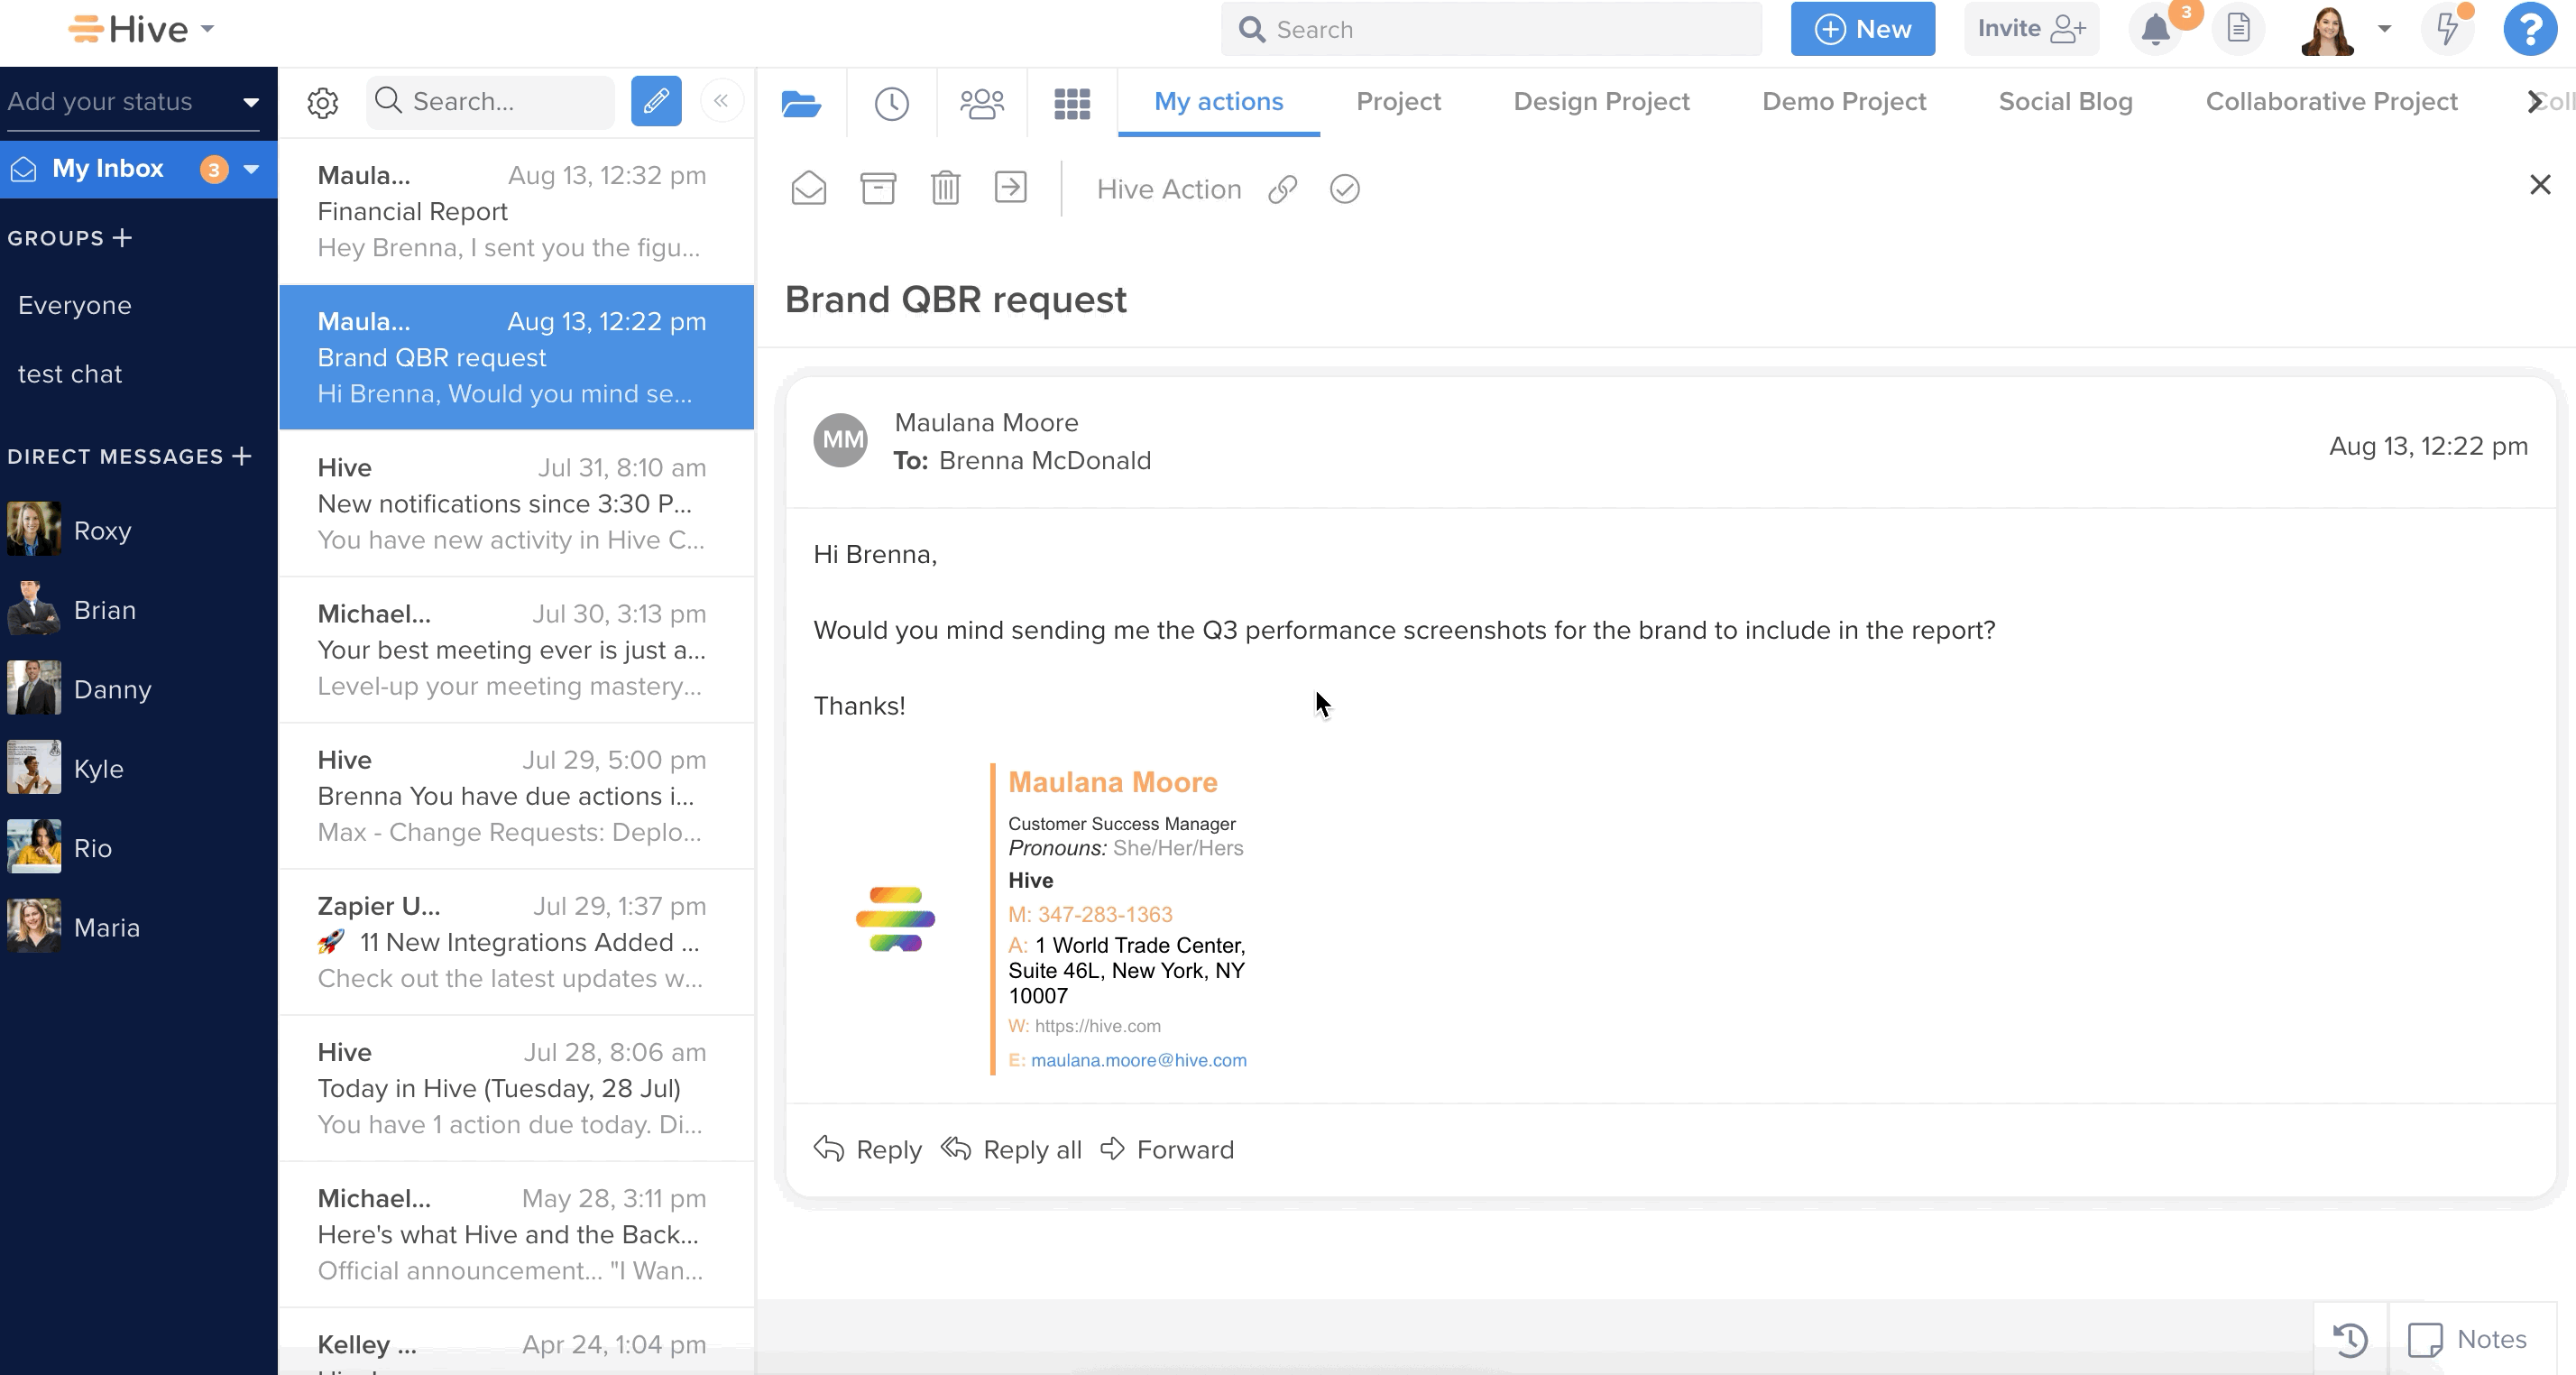Image resolution: width=2576 pixels, height=1375 pixels.
Task: Open the maulana.moore@hive.com email link
Action: click(1138, 1060)
